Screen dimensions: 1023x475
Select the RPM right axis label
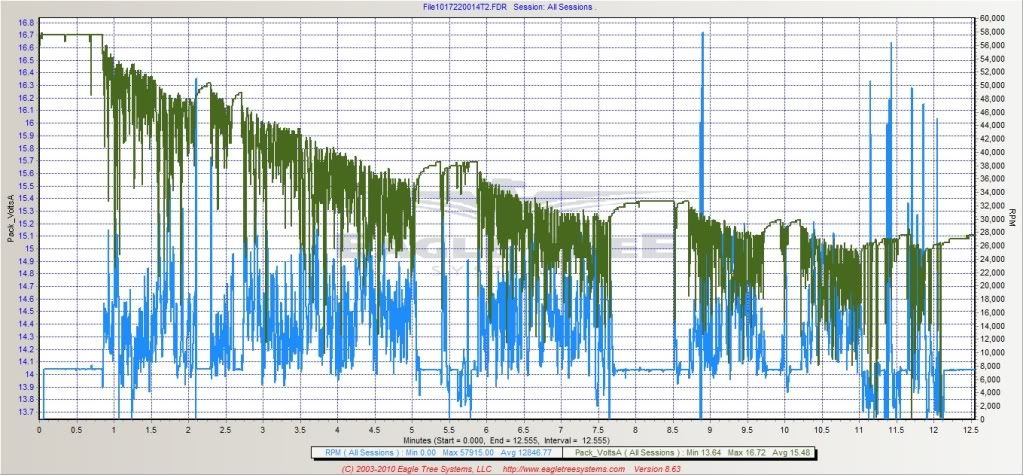1013,218
